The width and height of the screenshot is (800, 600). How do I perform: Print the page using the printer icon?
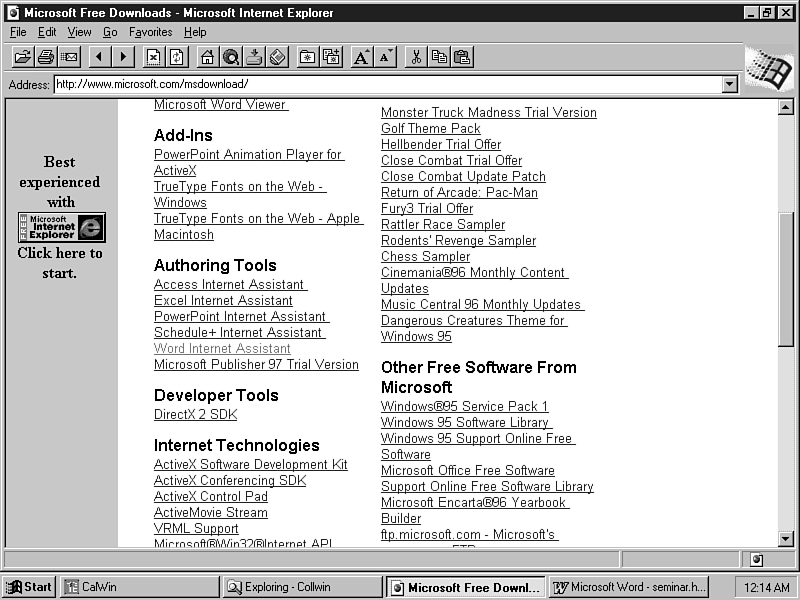click(46, 57)
